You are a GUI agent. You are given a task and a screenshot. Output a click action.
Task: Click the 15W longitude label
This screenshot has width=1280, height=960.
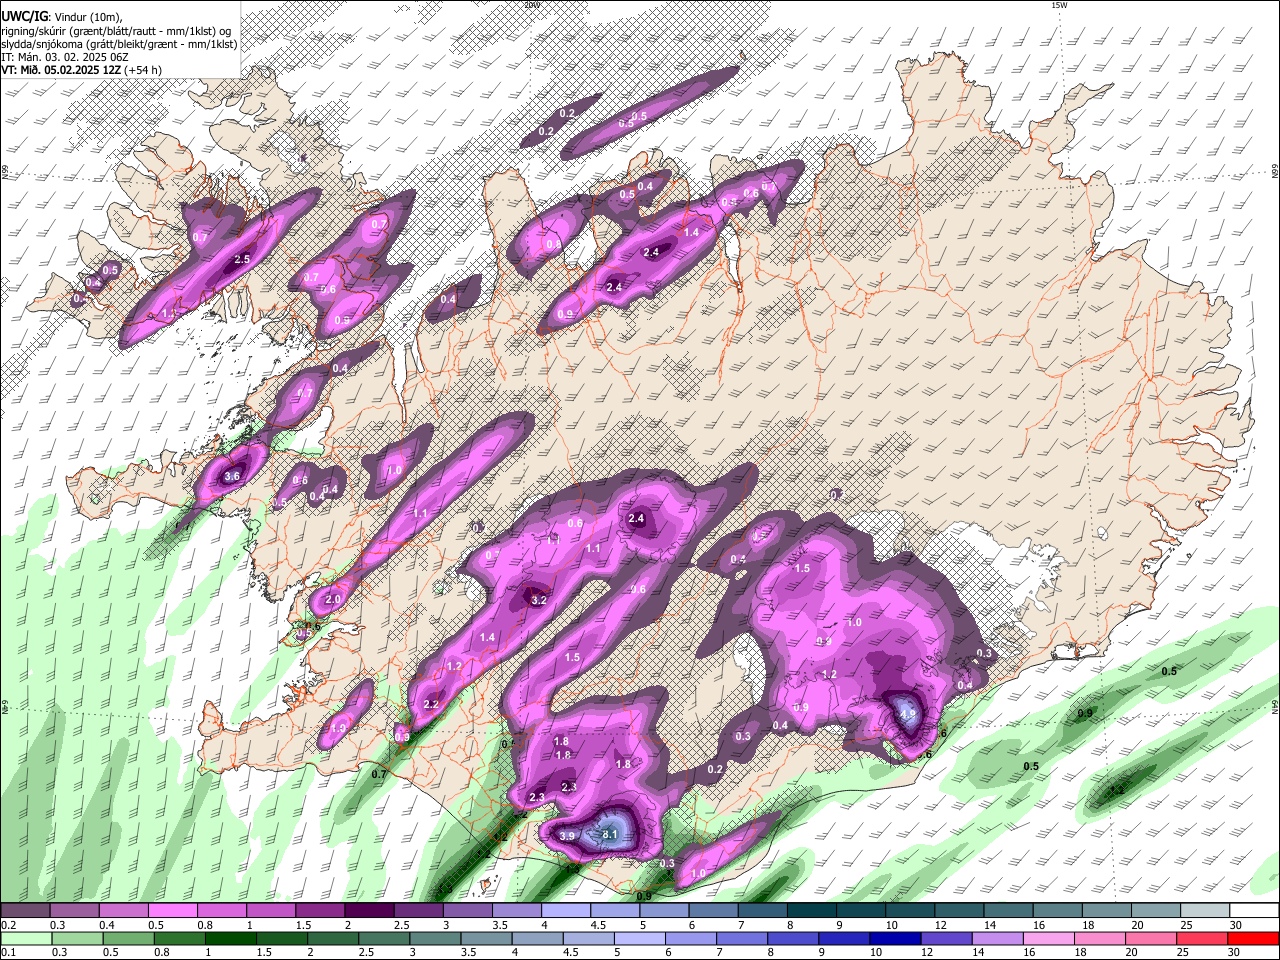coord(1061,5)
